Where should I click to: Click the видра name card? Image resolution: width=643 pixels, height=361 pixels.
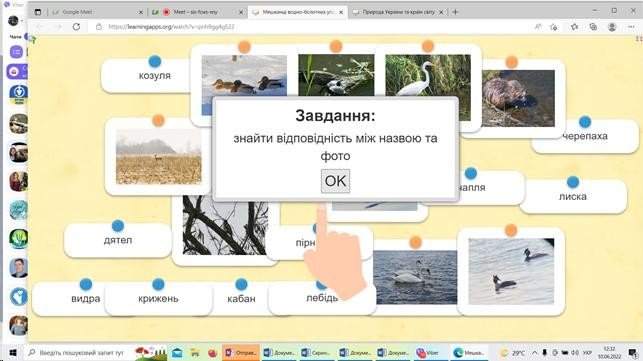pos(85,299)
